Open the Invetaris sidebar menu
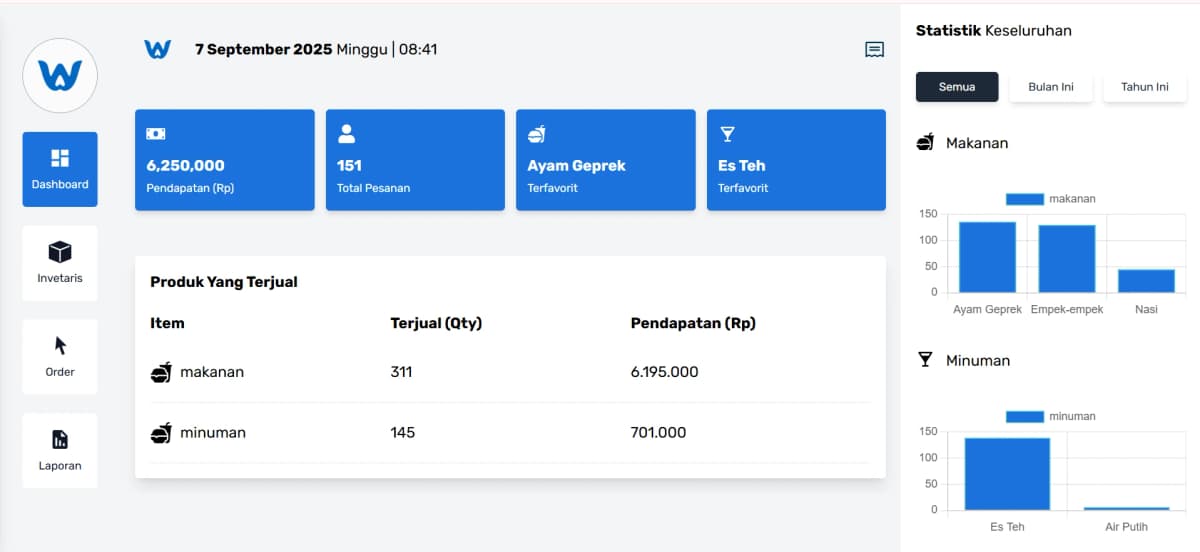Image resolution: width=1200 pixels, height=552 pixels. [x=60, y=263]
